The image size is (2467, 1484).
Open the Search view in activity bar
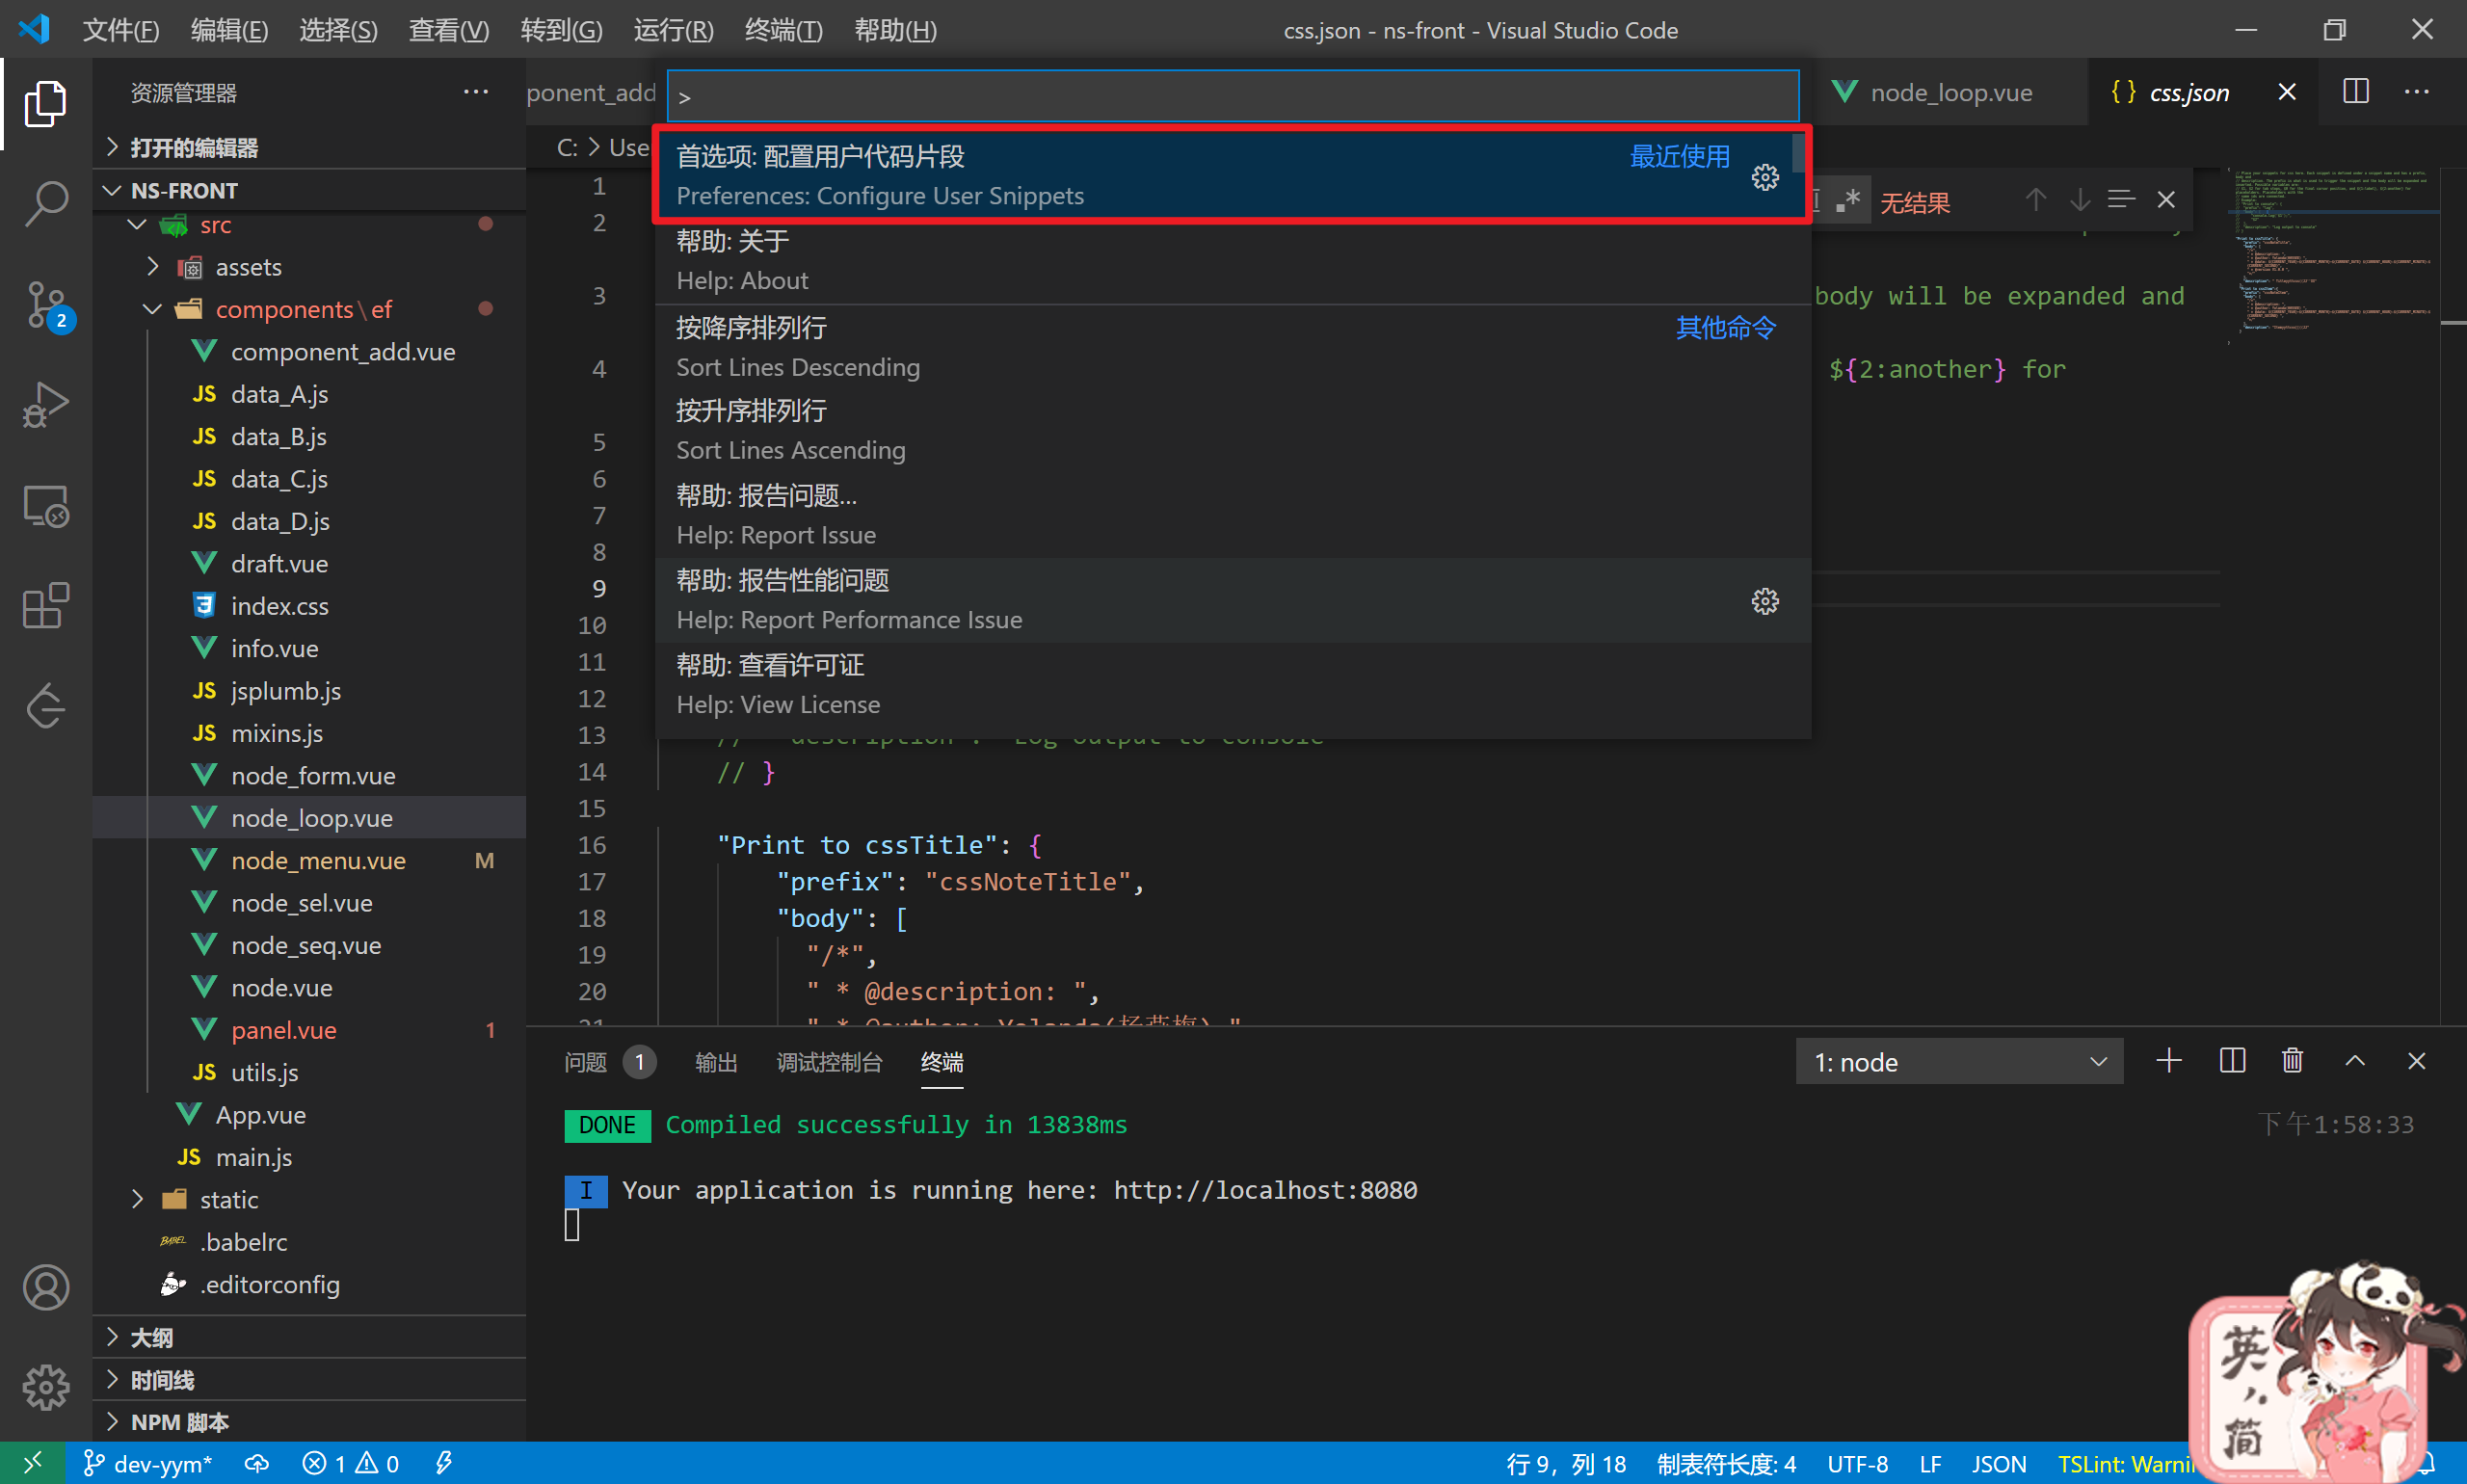click(46, 204)
